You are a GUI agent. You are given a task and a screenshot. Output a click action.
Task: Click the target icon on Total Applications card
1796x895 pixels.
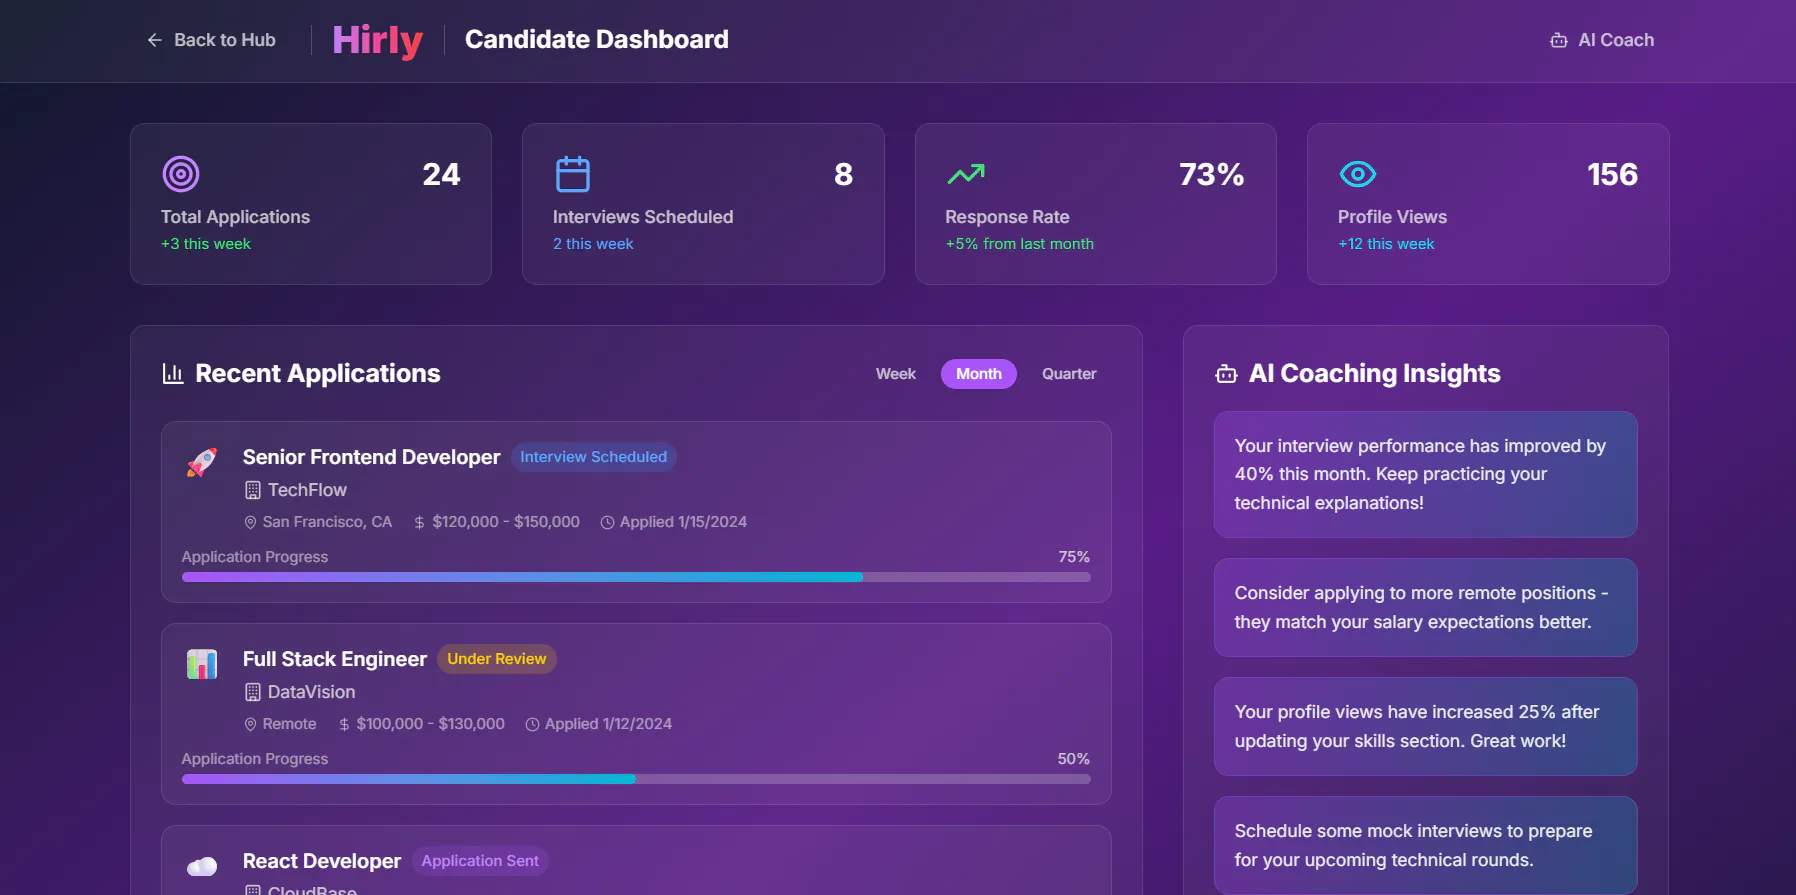(181, 174)
